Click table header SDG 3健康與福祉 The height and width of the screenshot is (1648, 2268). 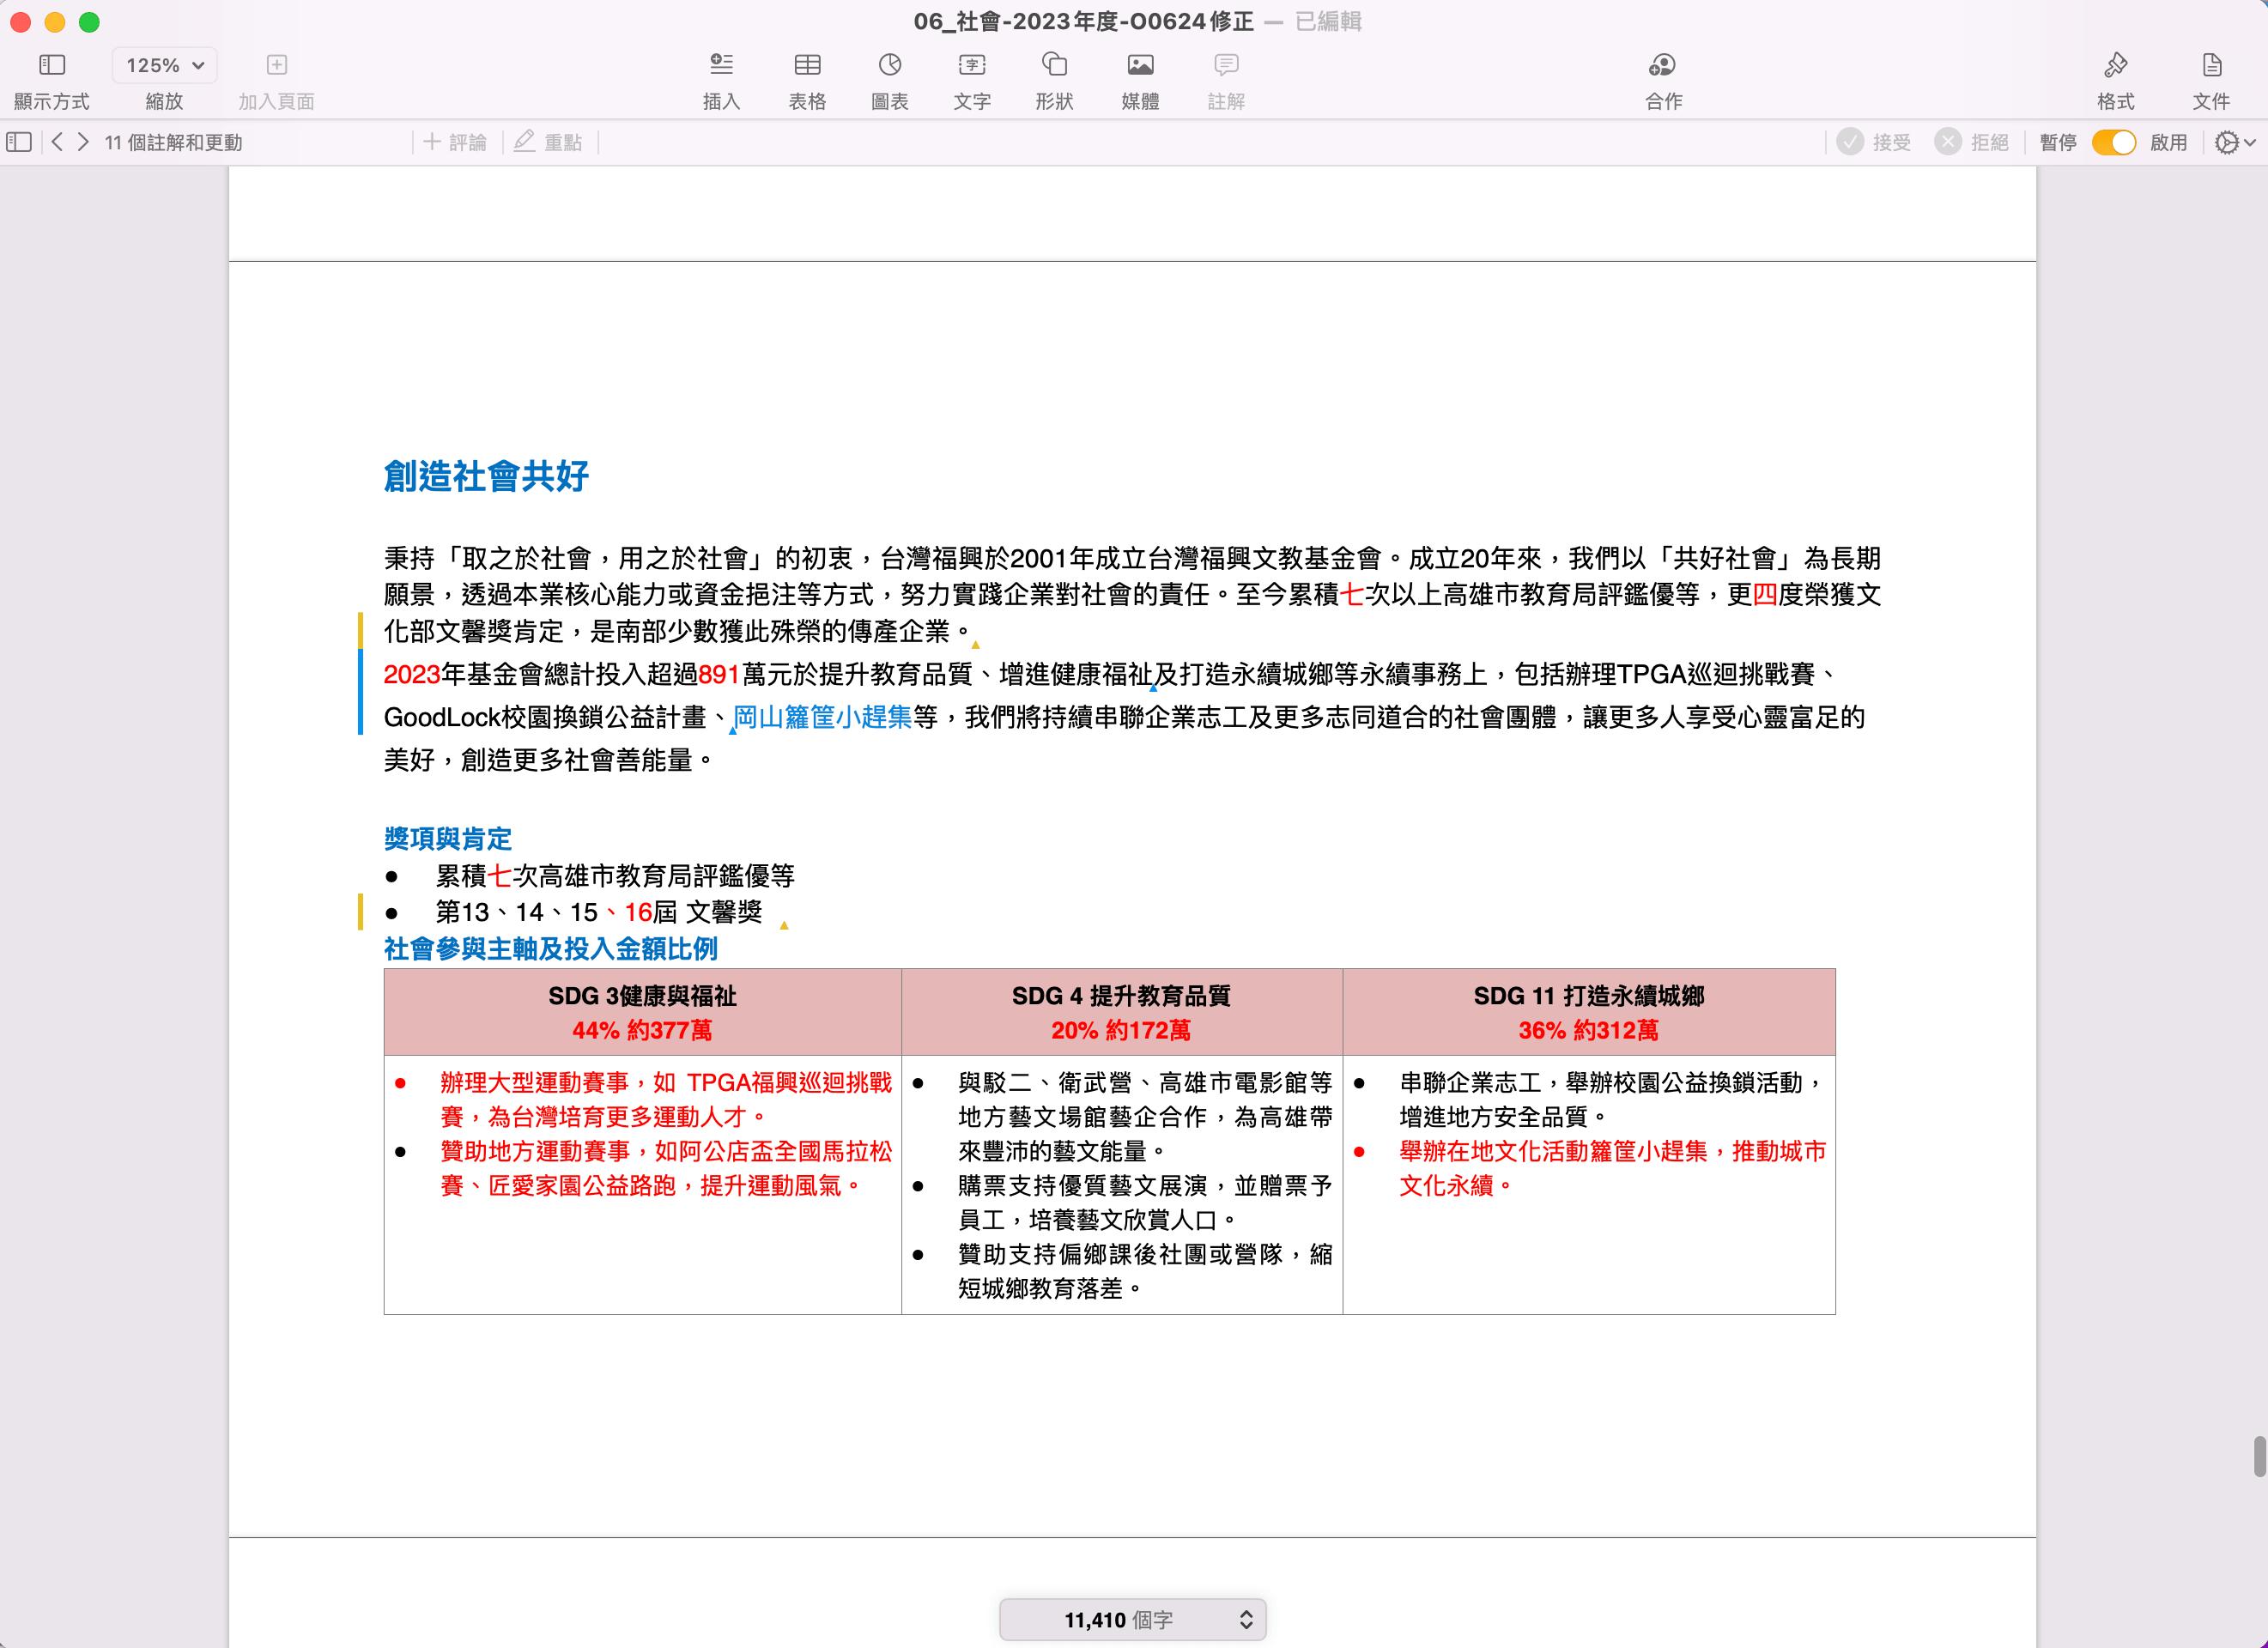pyautogui.click(x=642, y=995)
